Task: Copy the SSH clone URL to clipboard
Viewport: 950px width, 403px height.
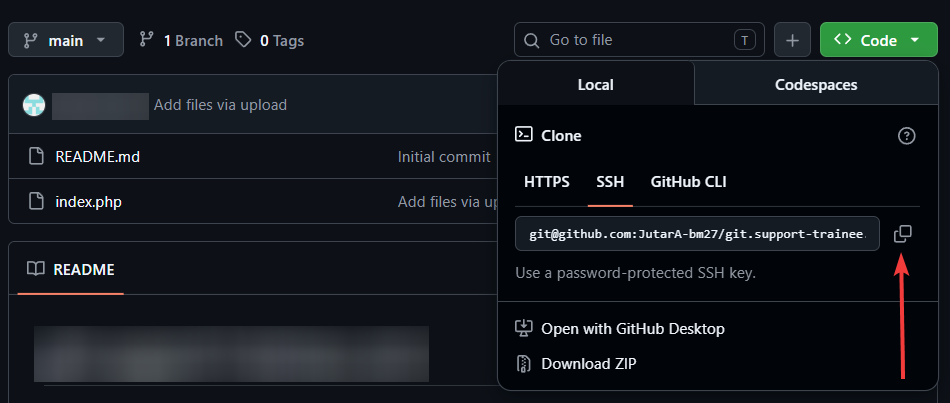Action: tap(903, 233)
